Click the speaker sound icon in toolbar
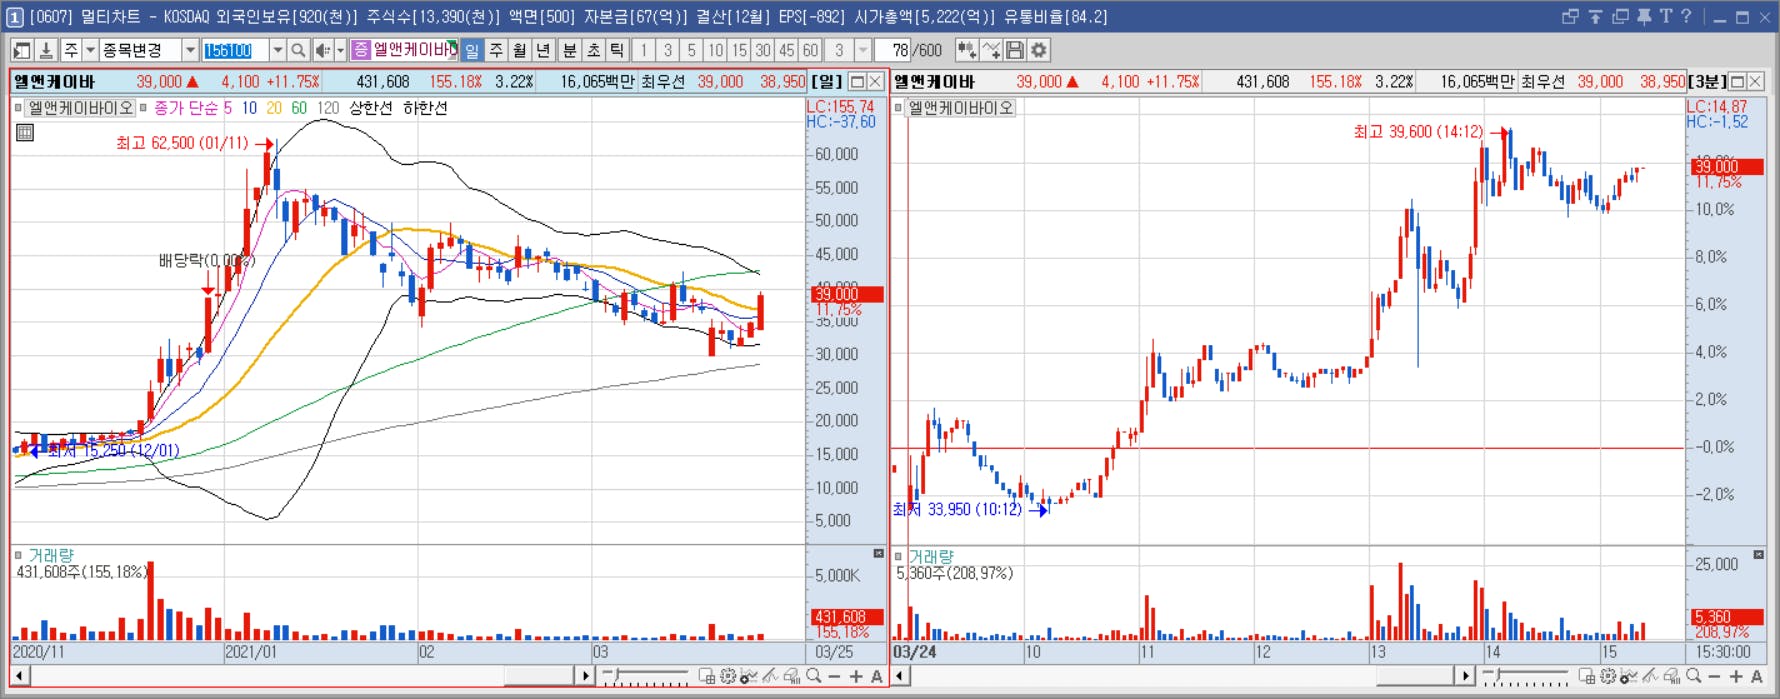 pos(322,50)
